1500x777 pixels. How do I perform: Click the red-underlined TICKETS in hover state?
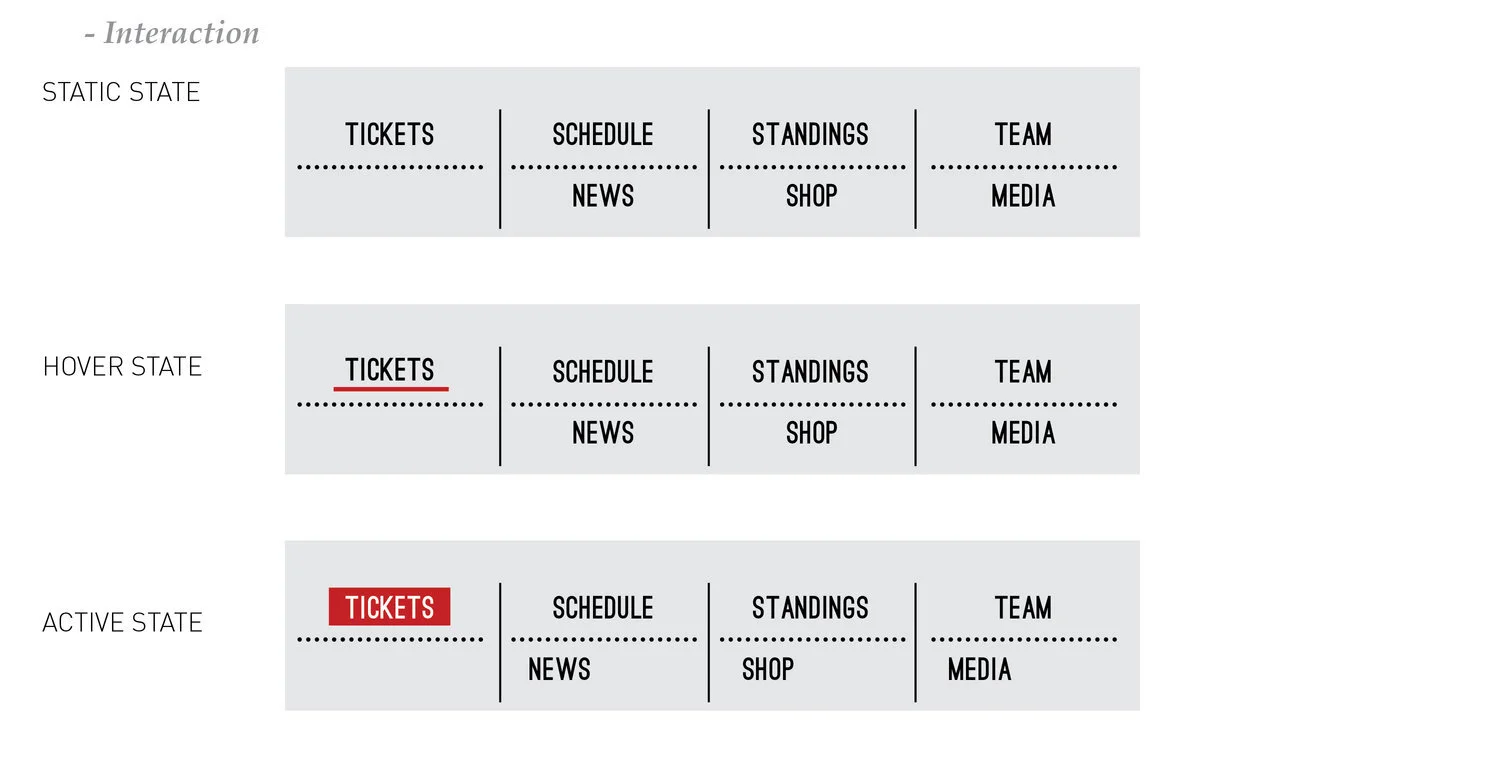pyautogui.click(x=390, y=370)
